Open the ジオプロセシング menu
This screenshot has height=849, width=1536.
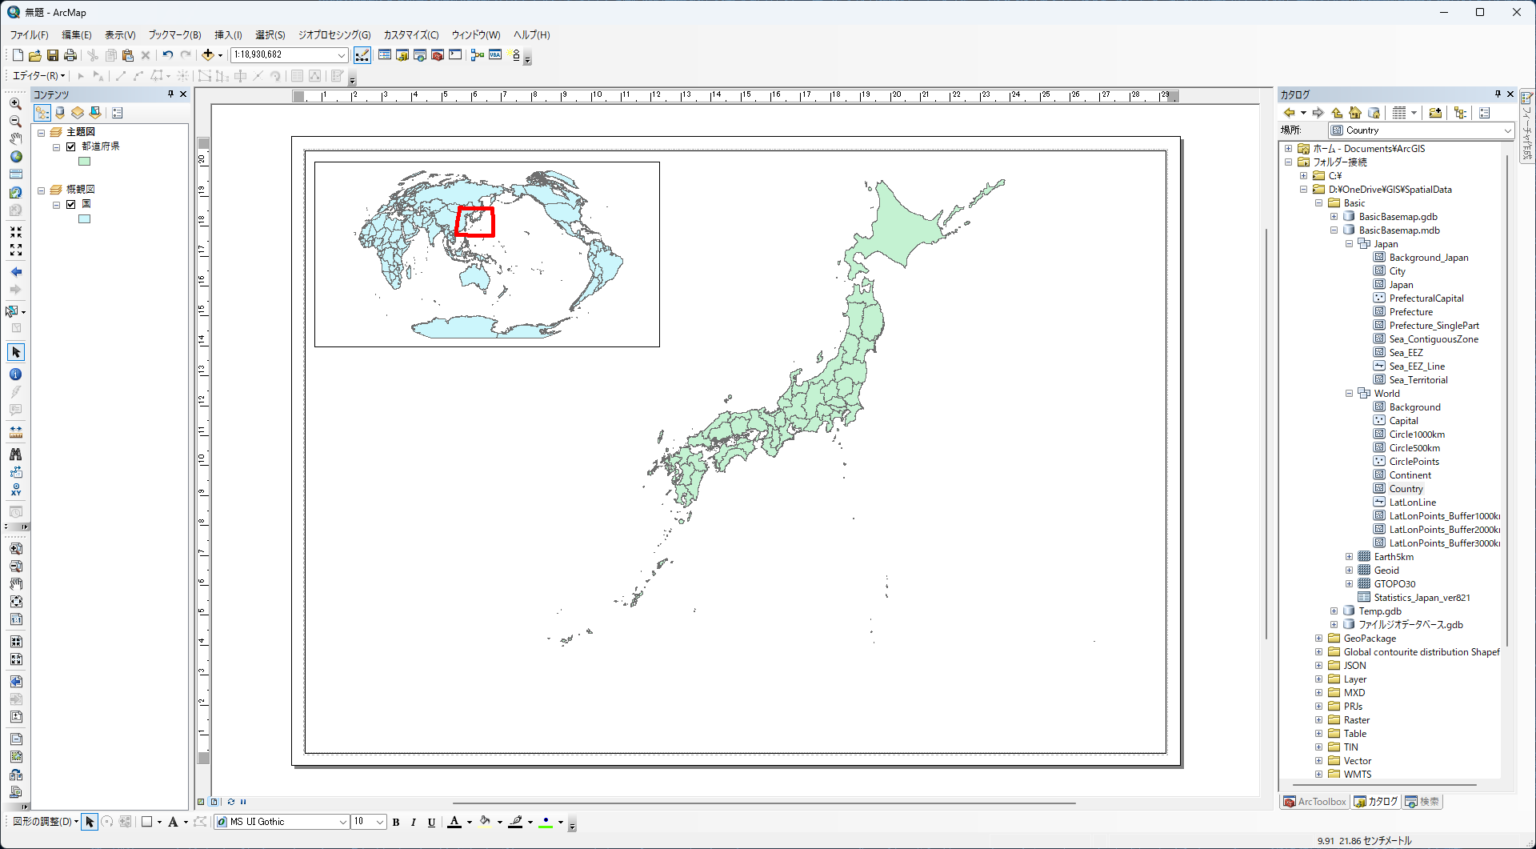click(334, 34)
